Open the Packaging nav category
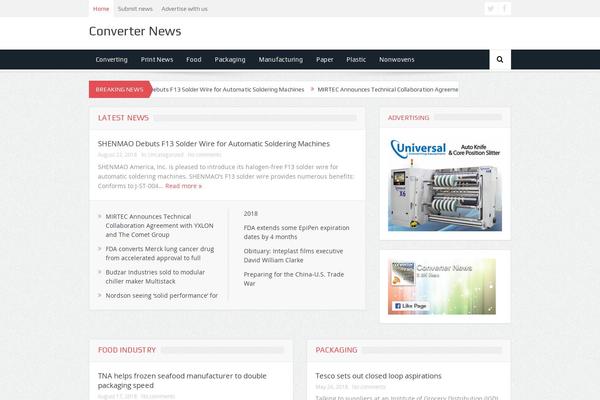This screenshot has height=400, width=600. click(230, 60)
